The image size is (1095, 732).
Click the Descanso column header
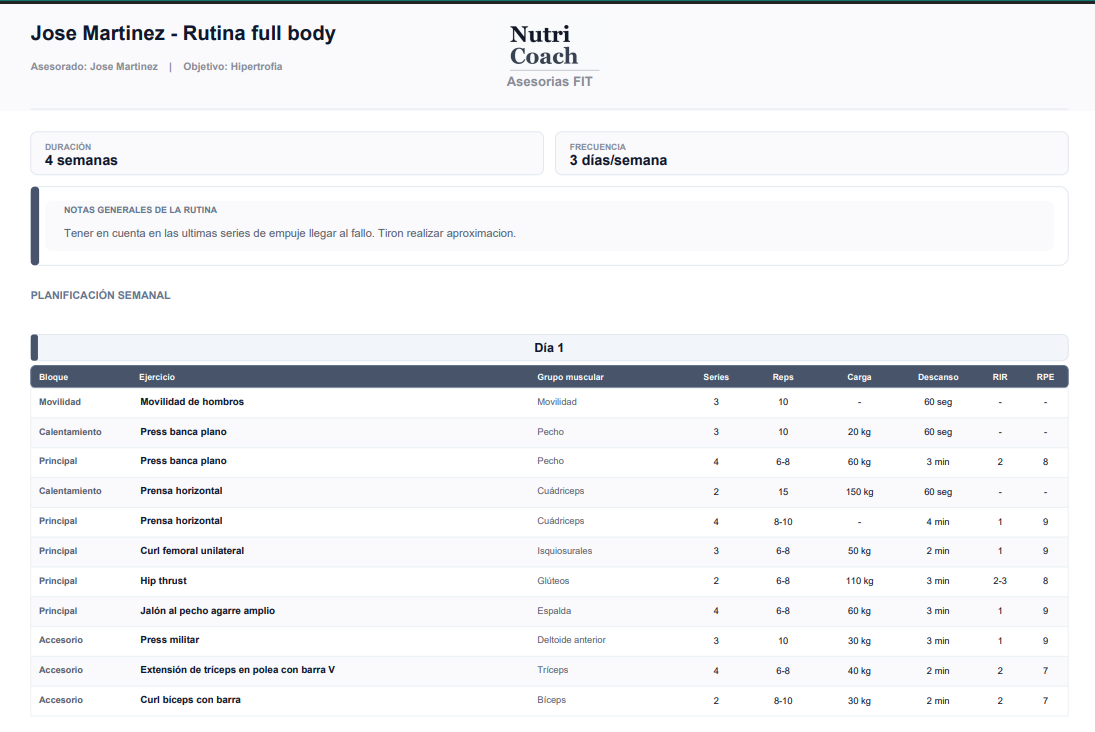(938, 377)
